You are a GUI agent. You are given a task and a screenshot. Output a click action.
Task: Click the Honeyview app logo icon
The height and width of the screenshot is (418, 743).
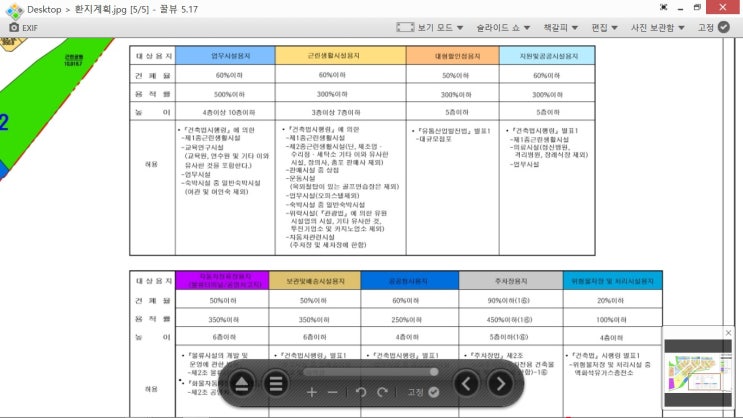(14, 10)
